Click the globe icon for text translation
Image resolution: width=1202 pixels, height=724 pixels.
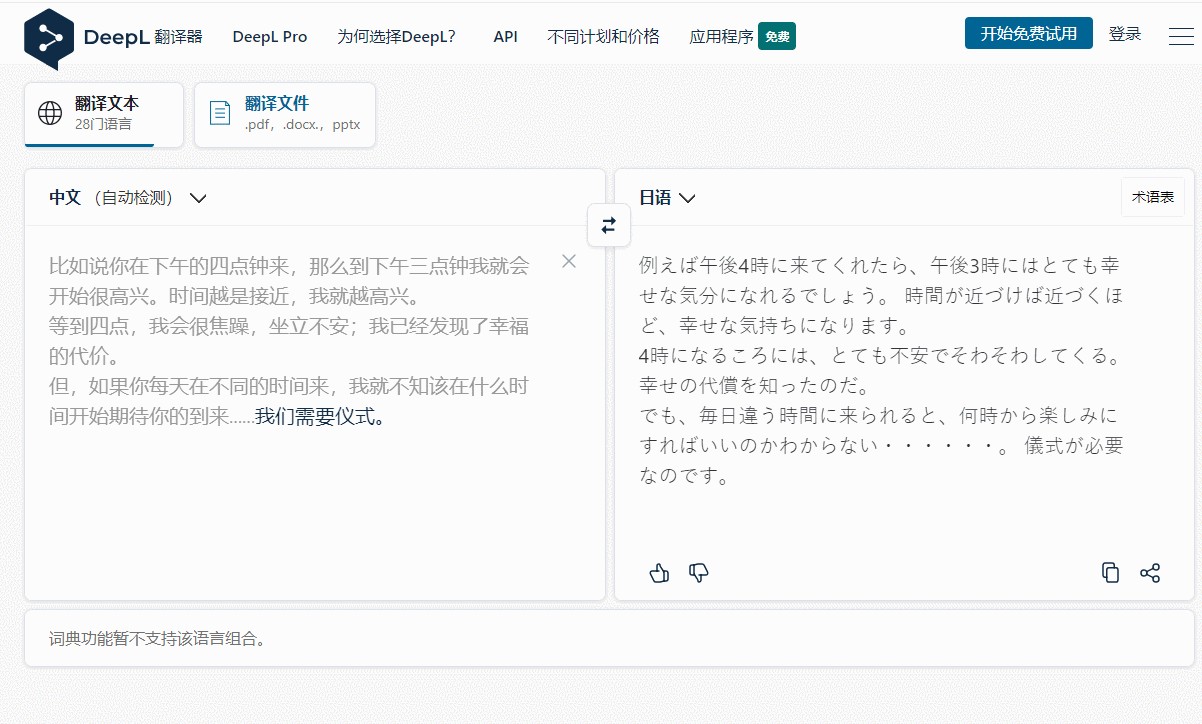[50, 113]
